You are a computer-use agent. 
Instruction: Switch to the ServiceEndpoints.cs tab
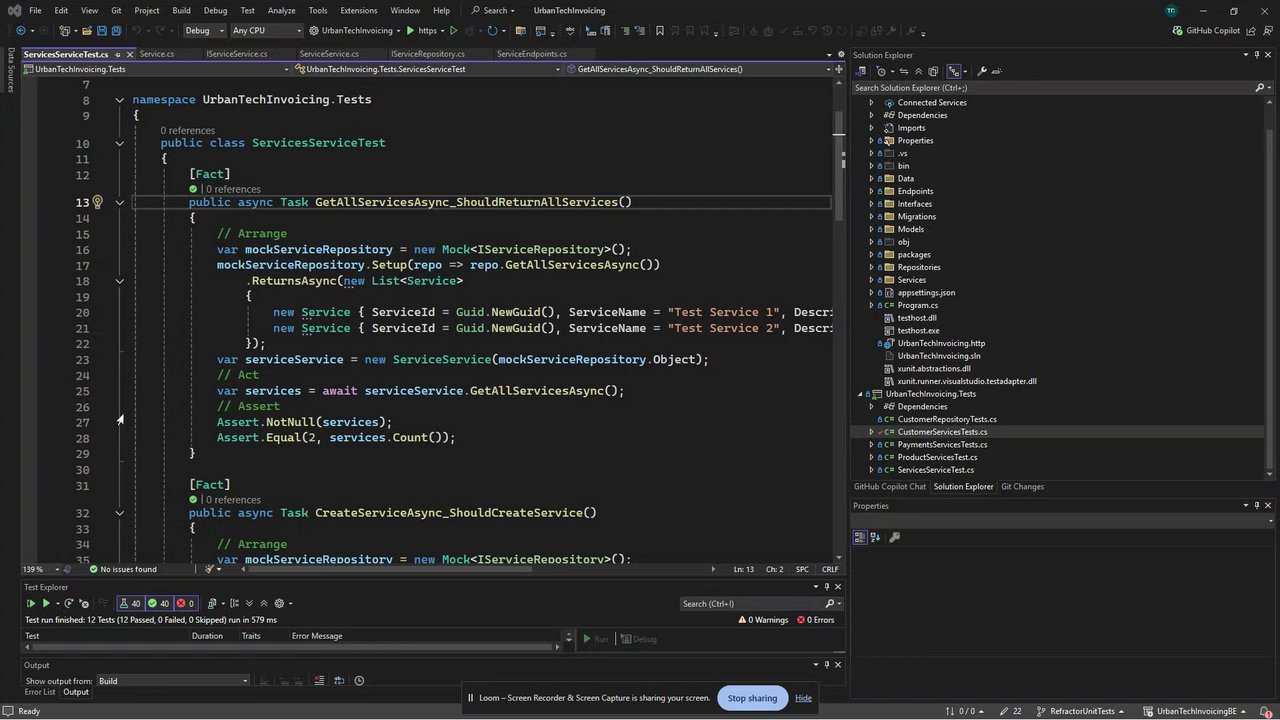point(531,54)
